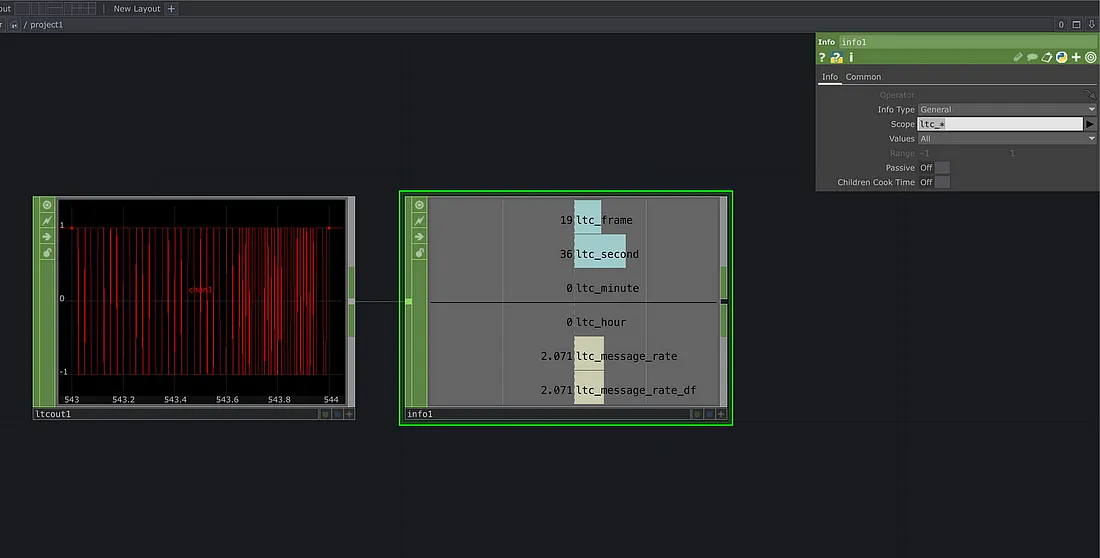1100x558 pixels.
Task: Toggle lock flag on ltcout1 node
Action: click(x=47, y=253)
